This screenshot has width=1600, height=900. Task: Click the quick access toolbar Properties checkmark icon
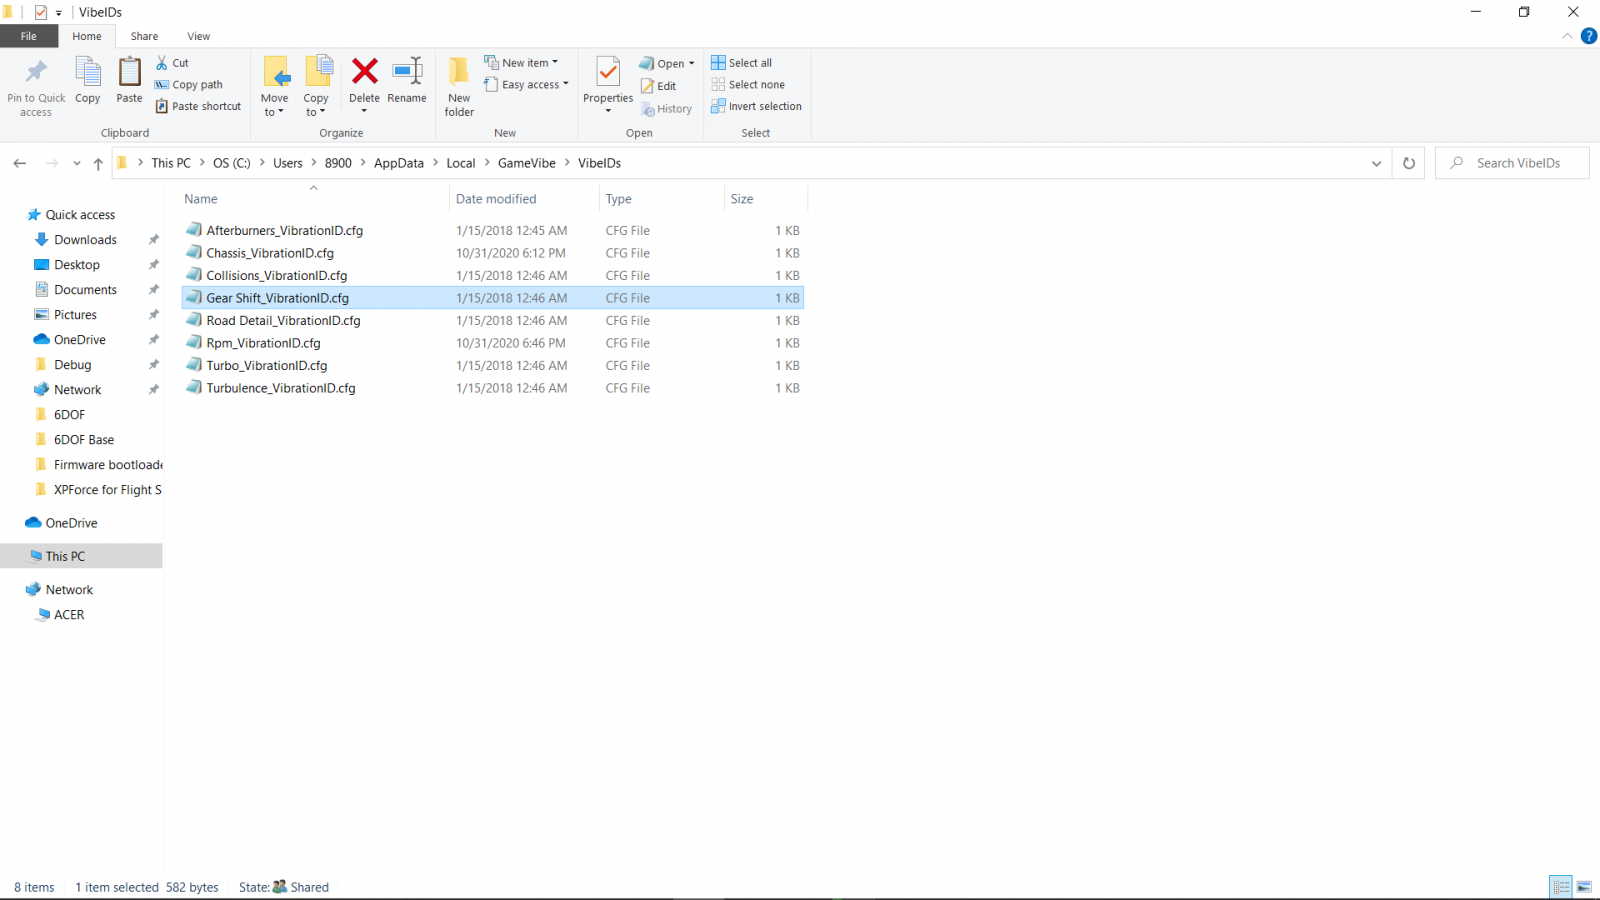pyautogui.click(x=41, y=12)
